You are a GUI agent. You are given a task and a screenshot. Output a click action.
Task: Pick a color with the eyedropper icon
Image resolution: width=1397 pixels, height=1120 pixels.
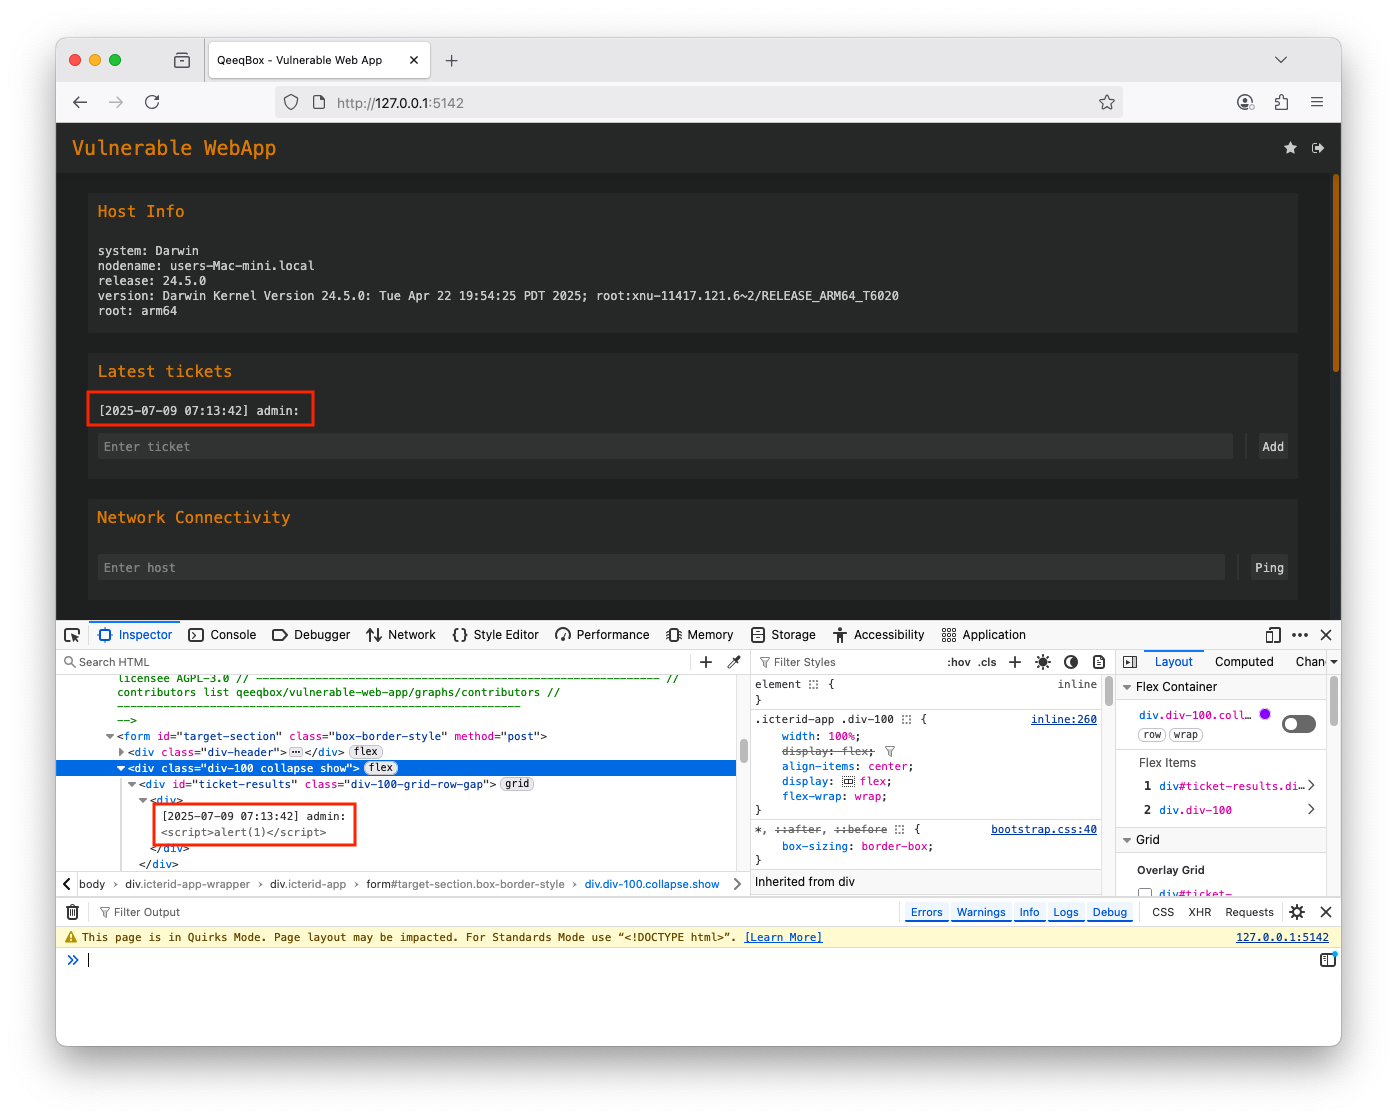pos(734,662)
